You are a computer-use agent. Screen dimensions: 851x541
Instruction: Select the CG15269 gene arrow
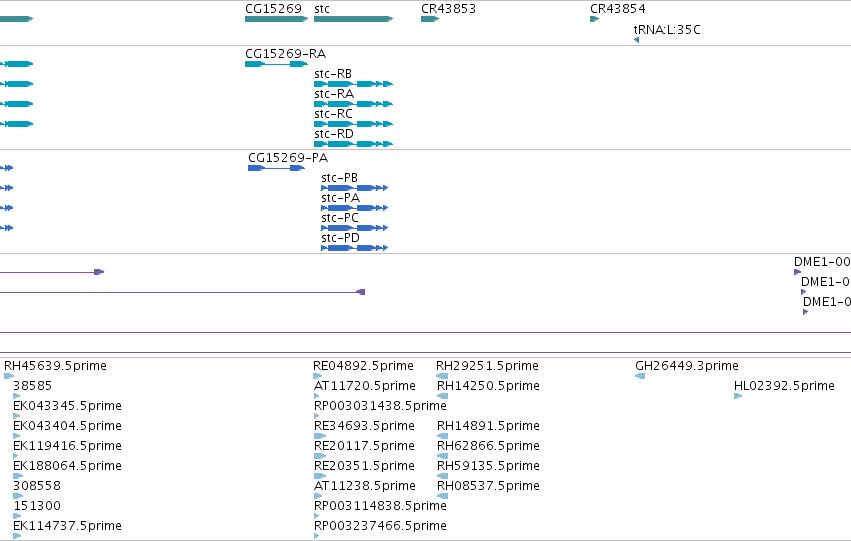276,19
